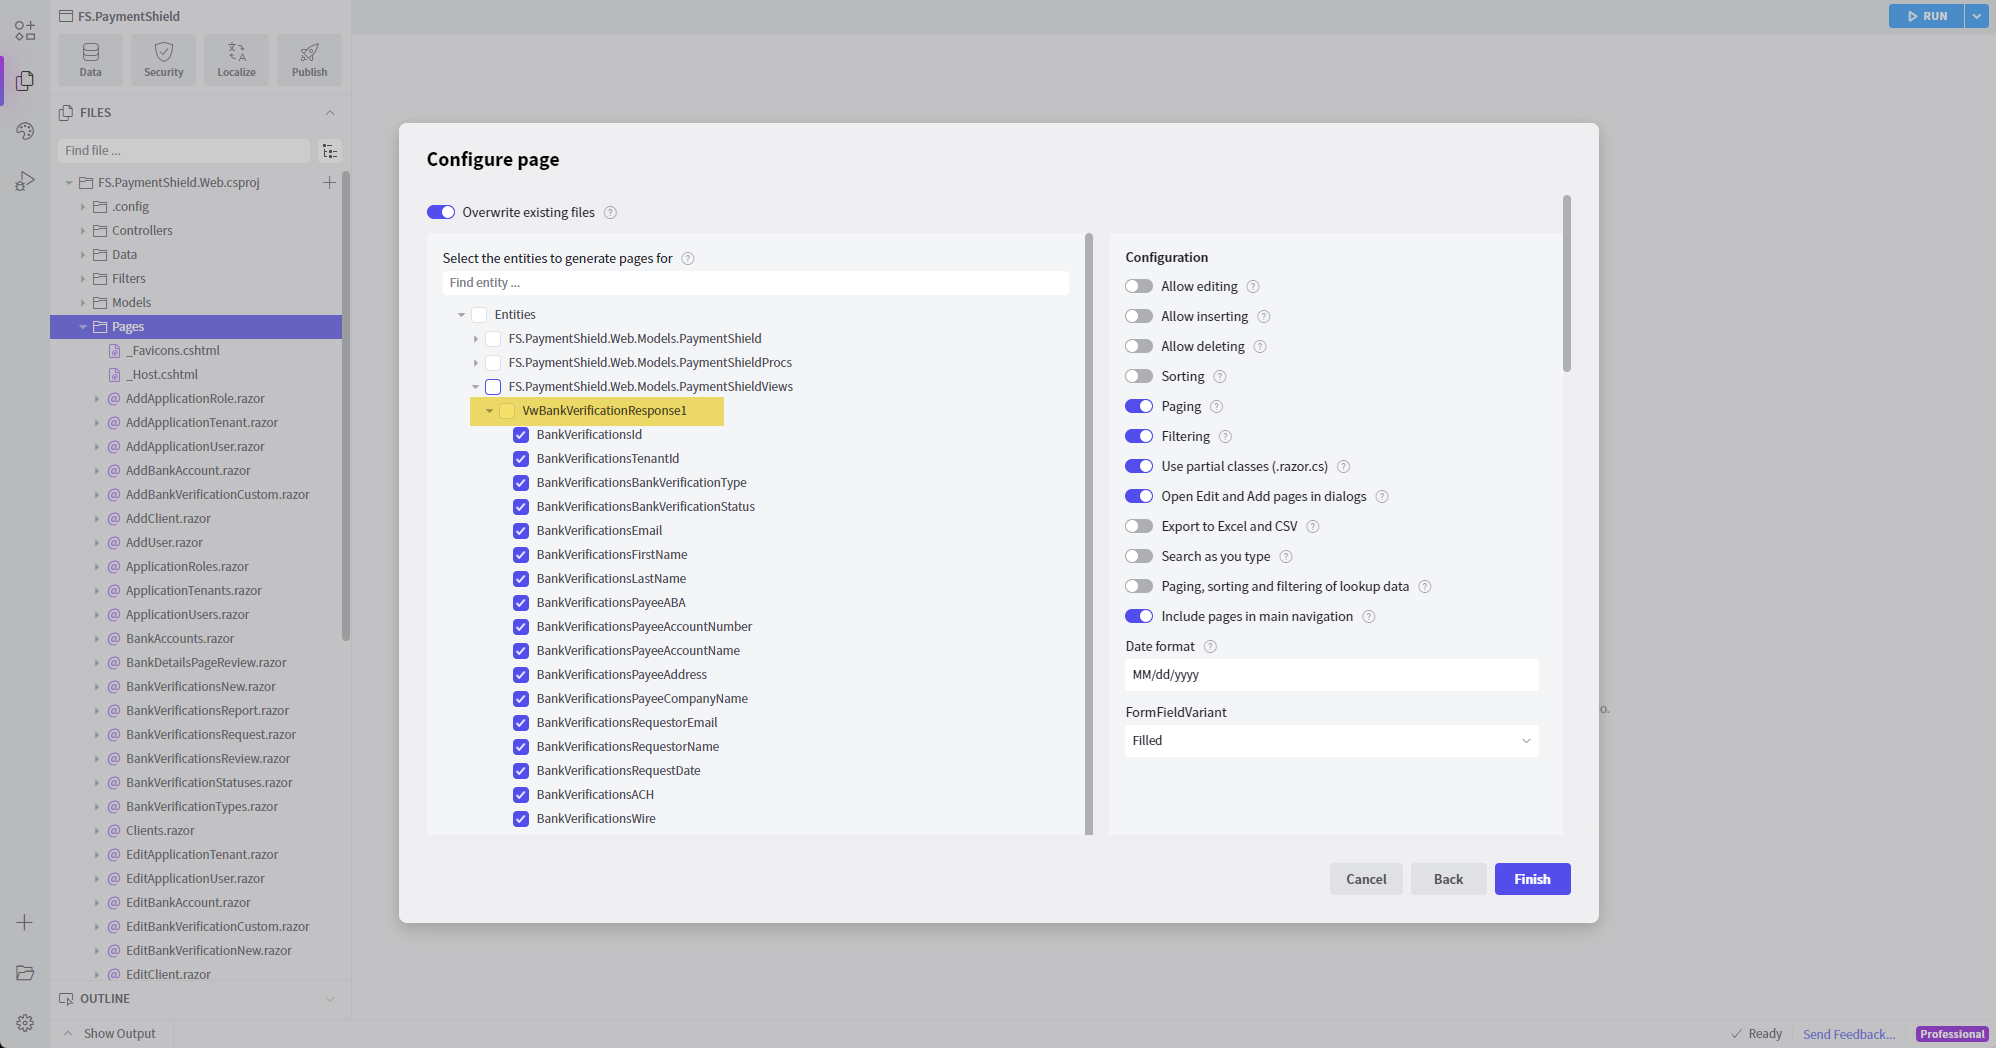Image resolution: width=1996 pixels, height=1048 pixels.
Task: Check the root Entities checkbox
Action: [479, 315]
